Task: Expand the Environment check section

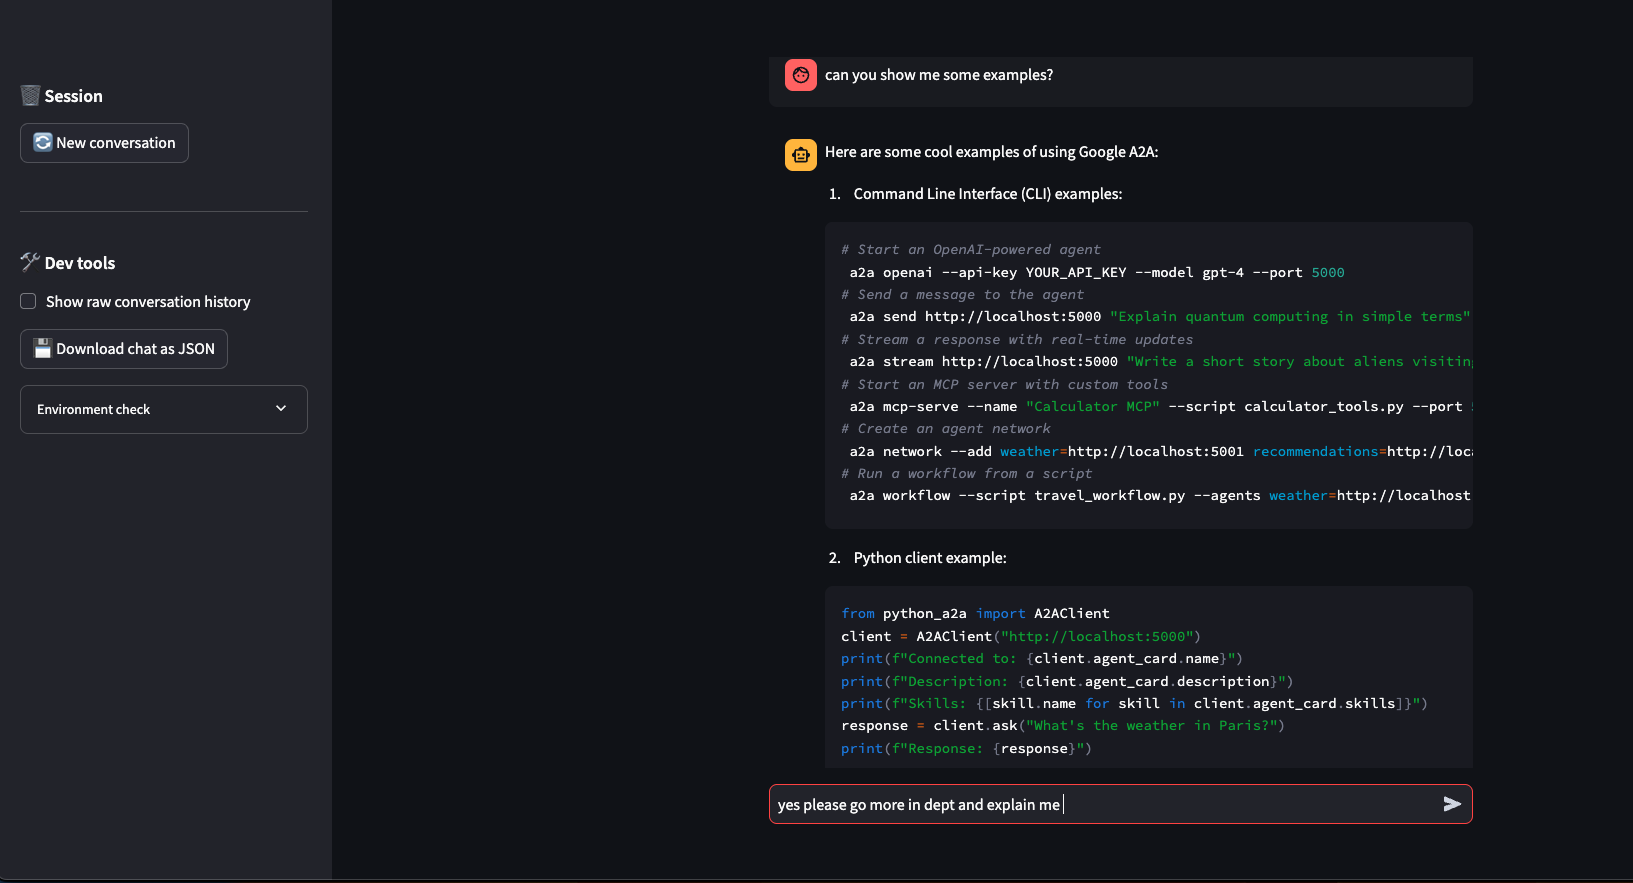Action: 164,409
